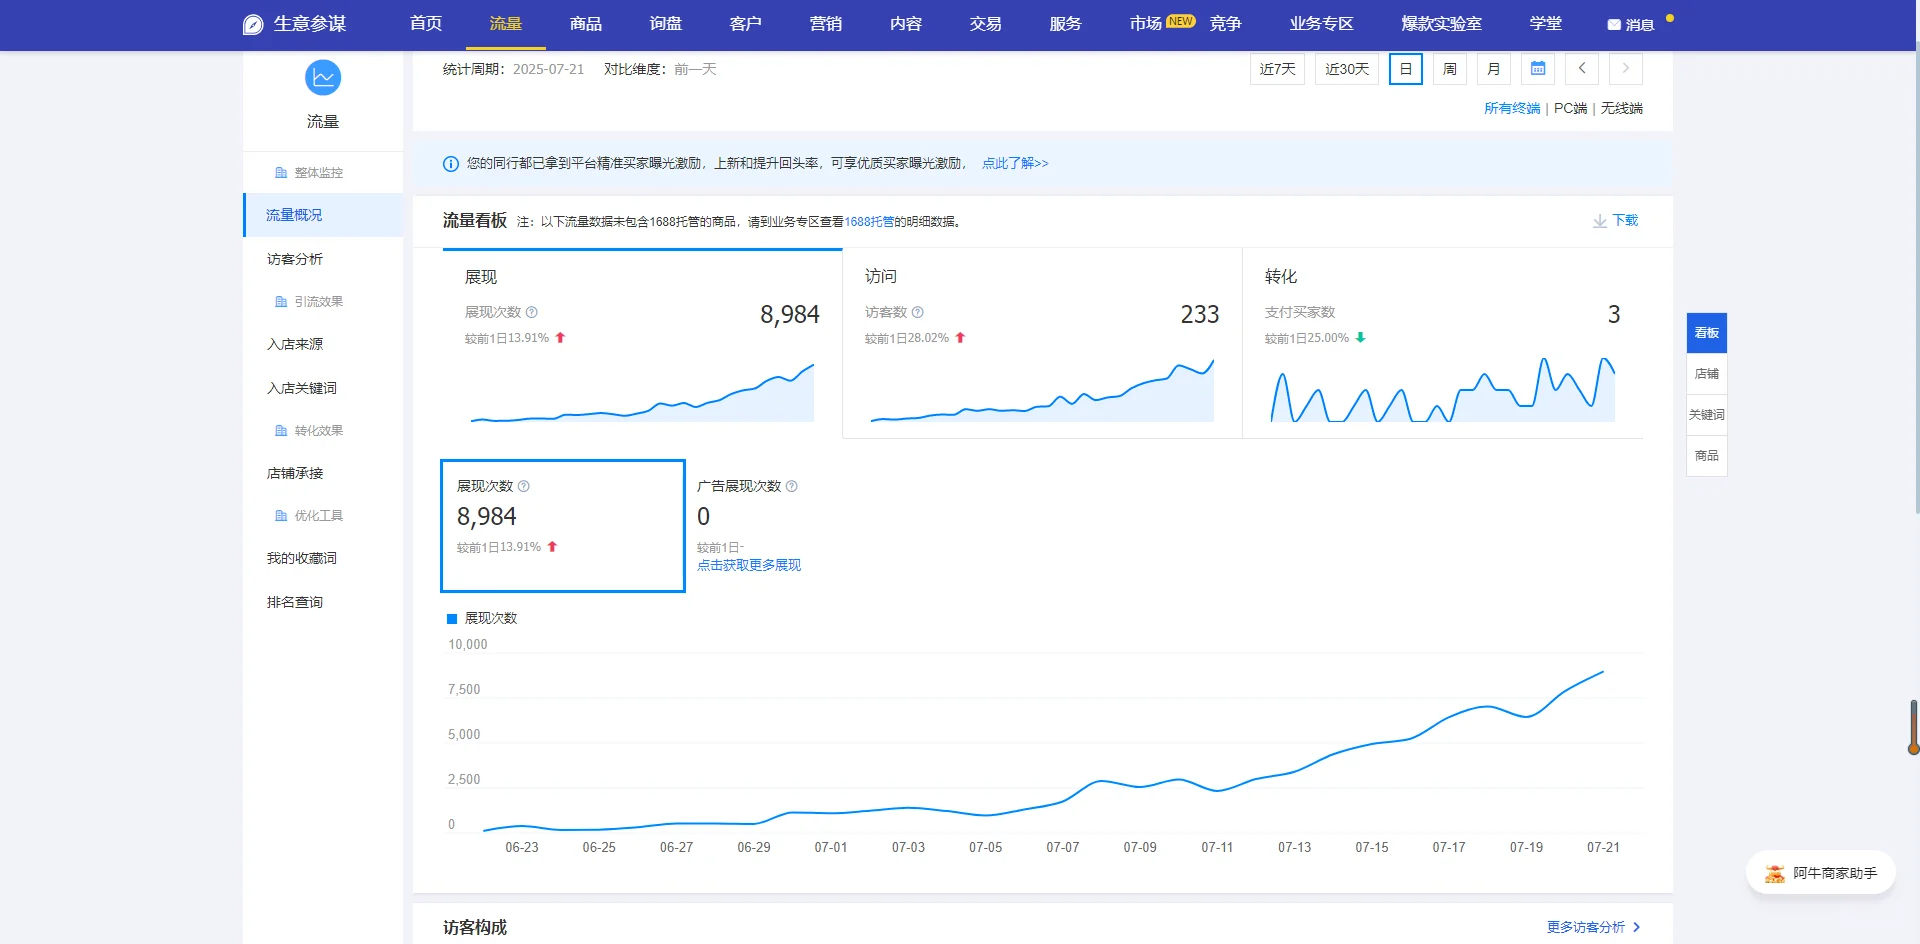Jump to 关键词 via right anchor
Image resolution: width=1920 pixels, height=944 pixels.
(1707, 415)
